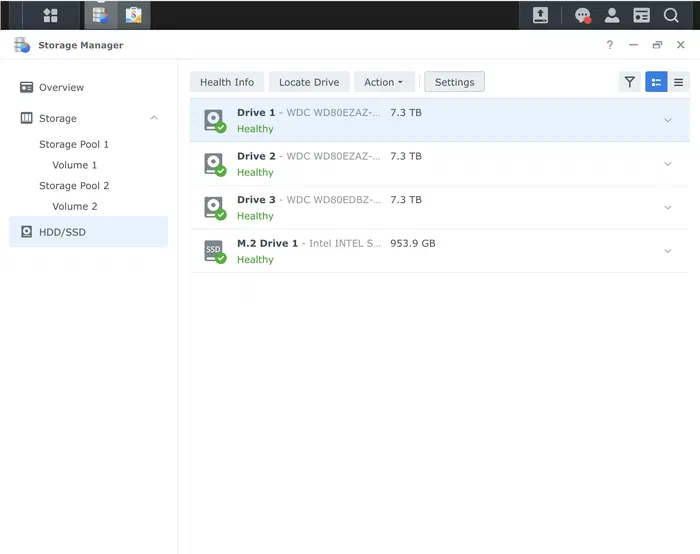
Task: Open the Action dropdown menu
Action: [384, 82]
